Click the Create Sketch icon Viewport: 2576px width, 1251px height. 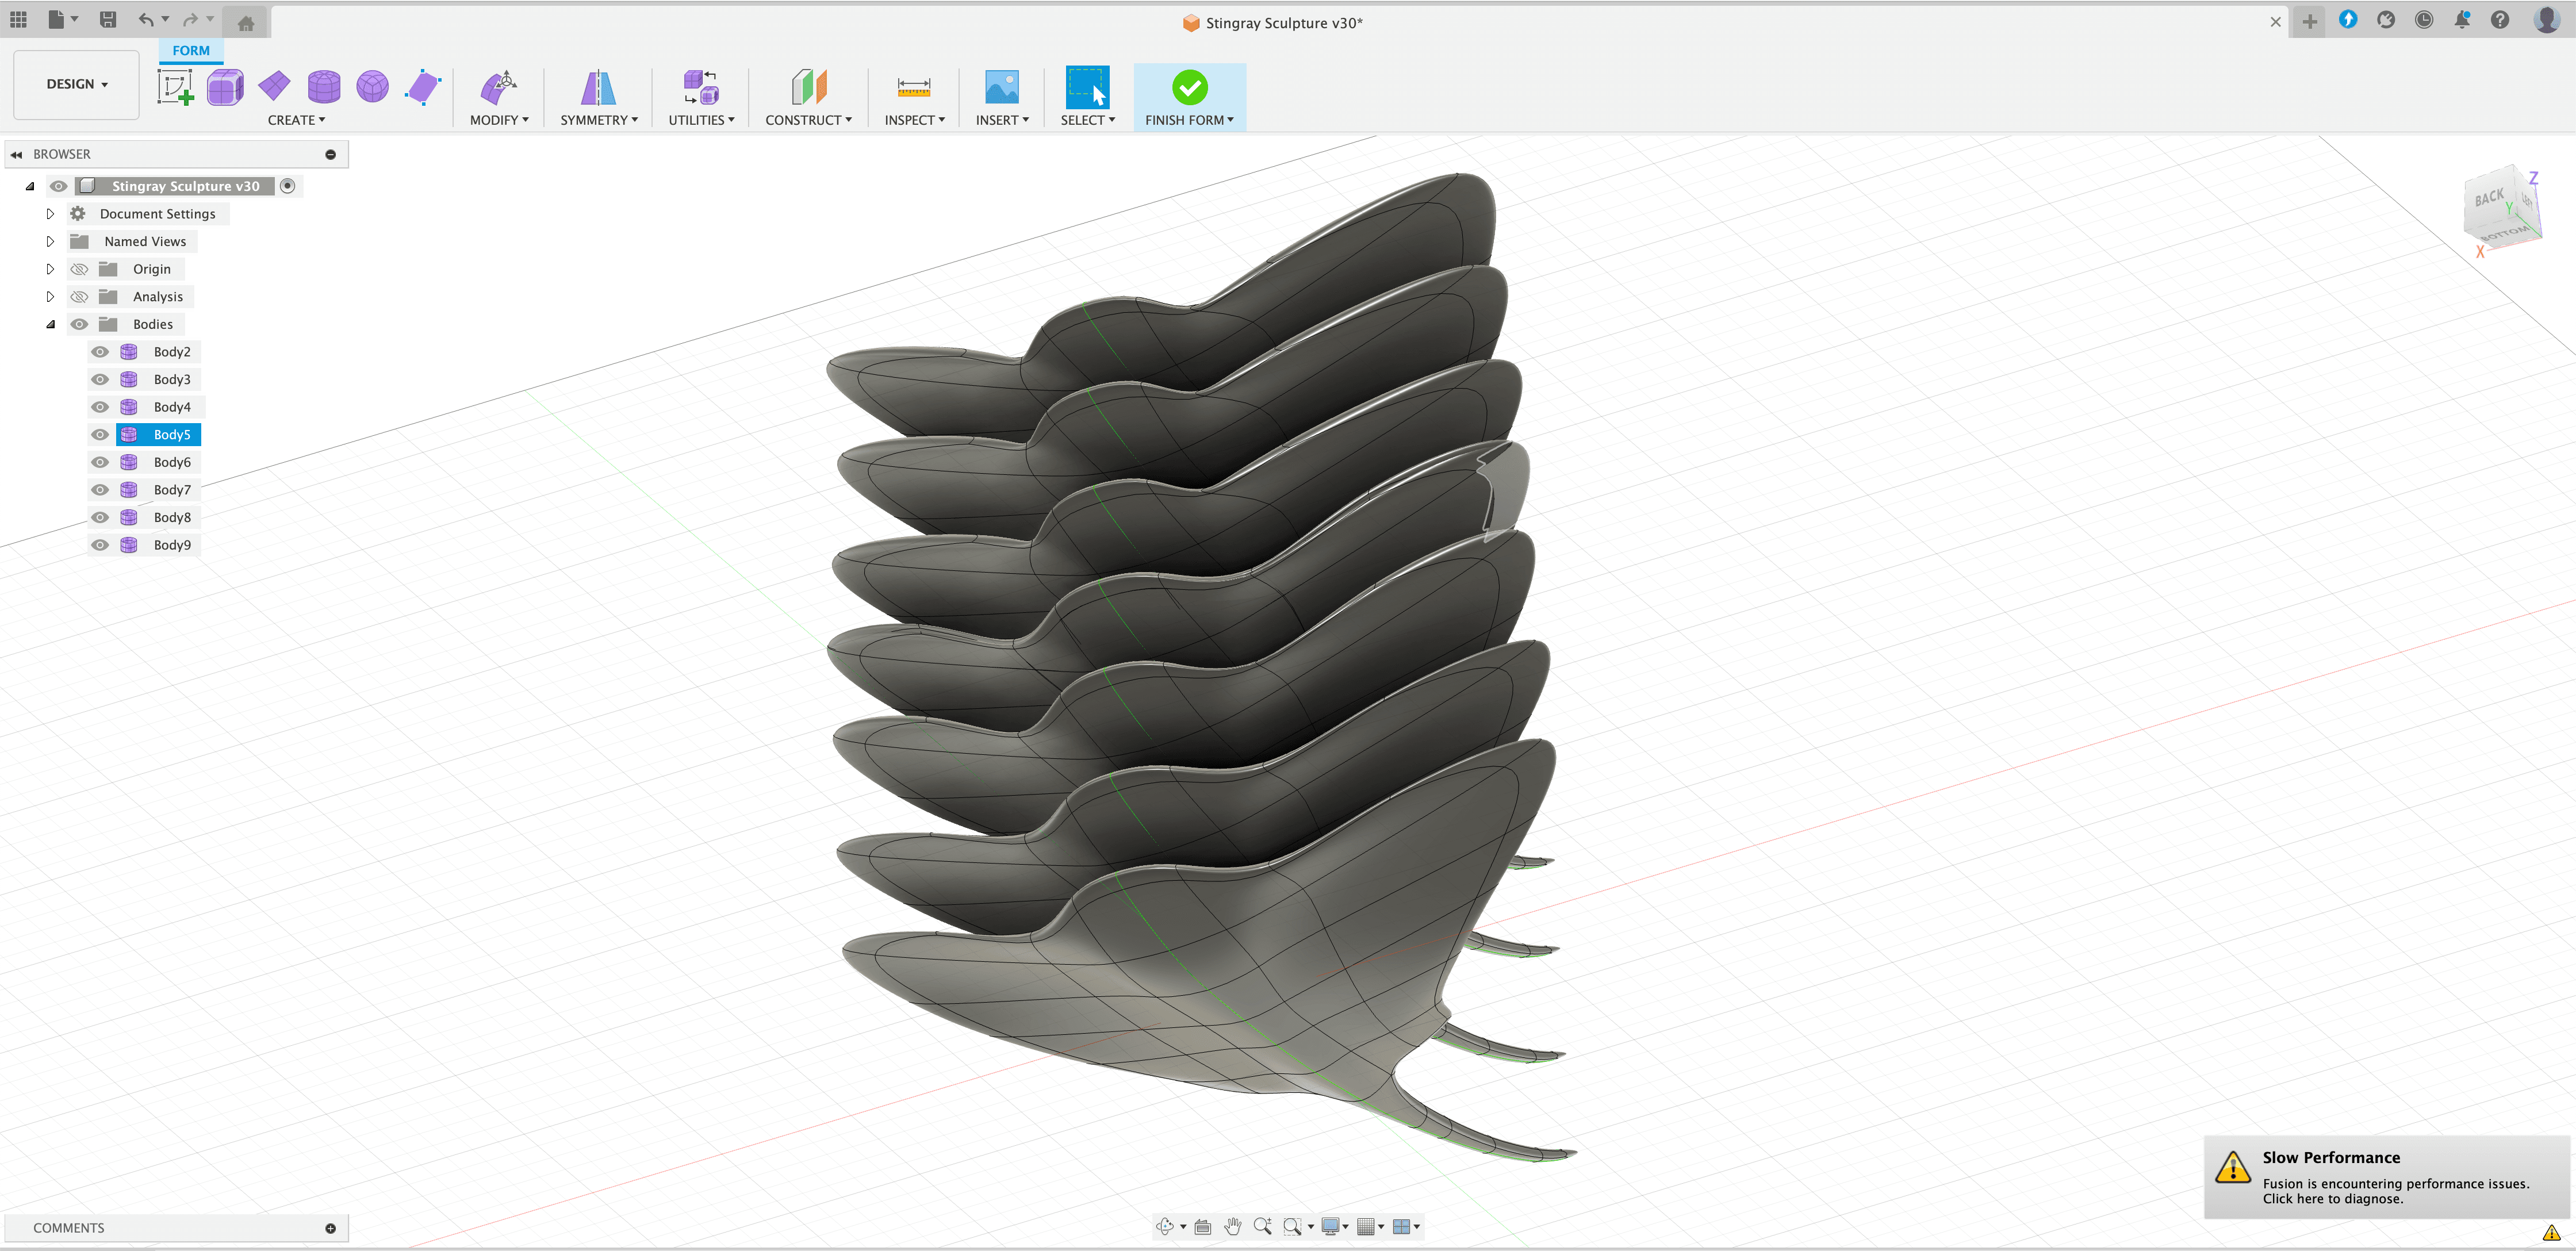176,87
